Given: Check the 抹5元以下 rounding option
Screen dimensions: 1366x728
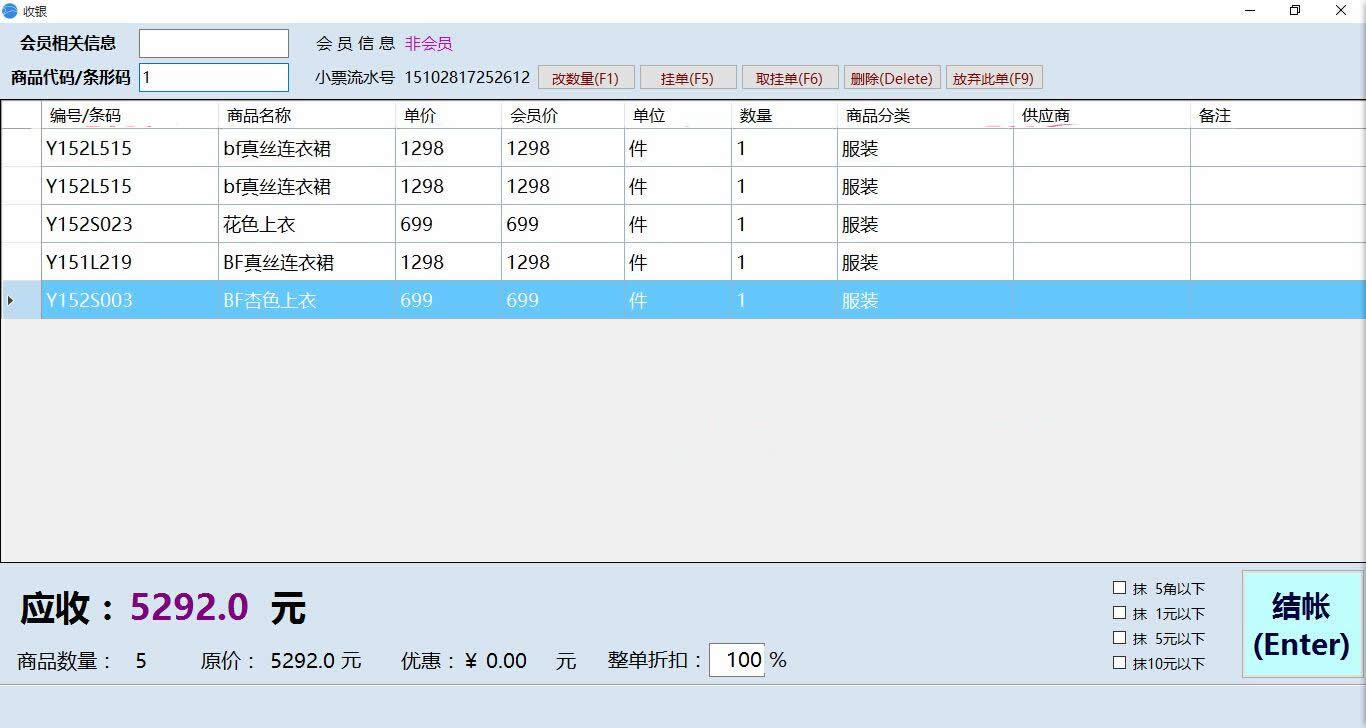Looking at the screenshot, I should point(1120,638).
